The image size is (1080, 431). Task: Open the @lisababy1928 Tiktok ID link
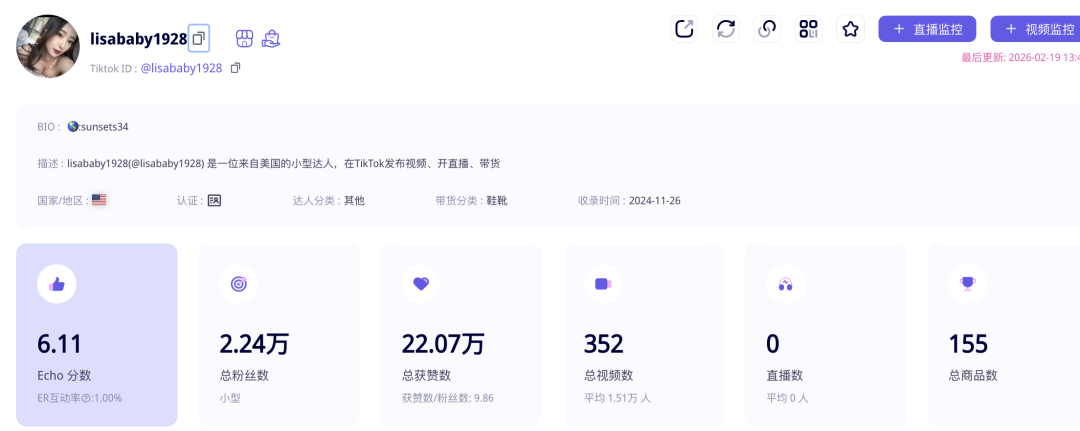tap(181, 68)
